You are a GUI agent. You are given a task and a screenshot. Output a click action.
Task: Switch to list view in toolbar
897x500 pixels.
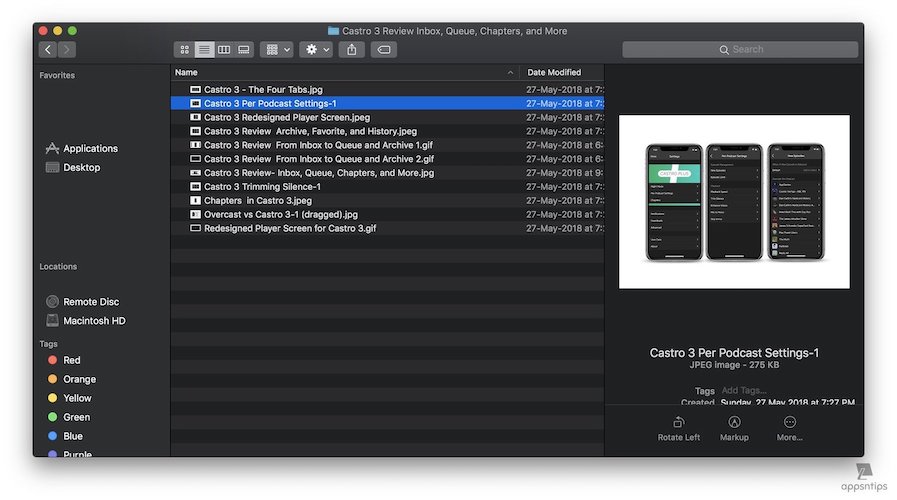pyautogui.click(x=204, y=49)
